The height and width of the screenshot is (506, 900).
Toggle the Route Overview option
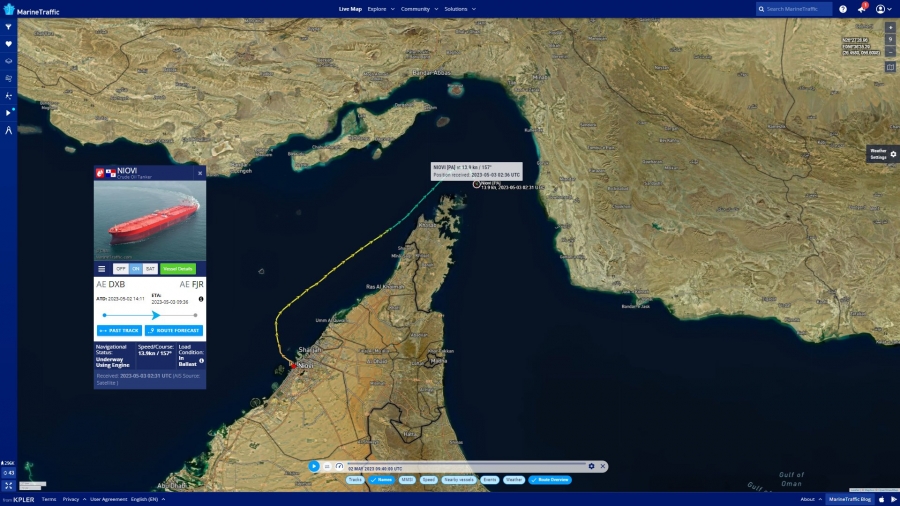(x=550, y=480)
